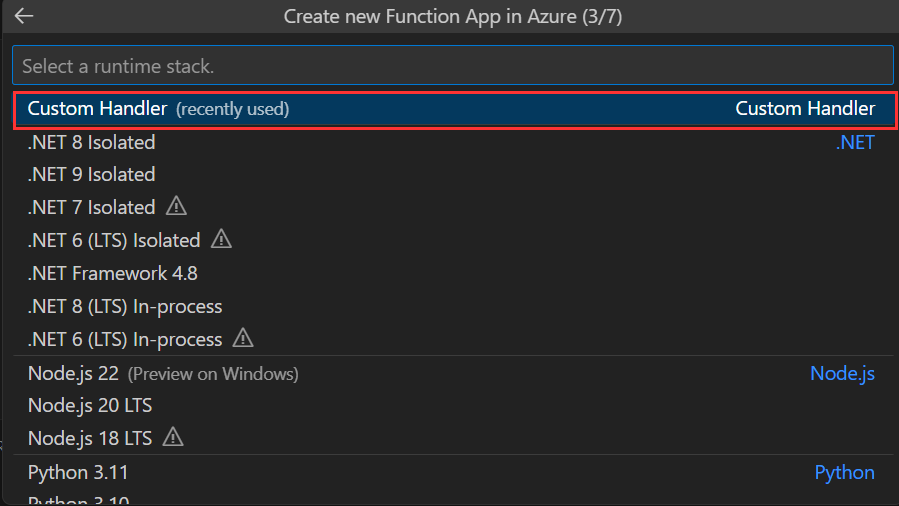This screenshot has width=899, height=506.
Task: Focus the 'Select a runtime stack' input
Action: coord(453,66)
